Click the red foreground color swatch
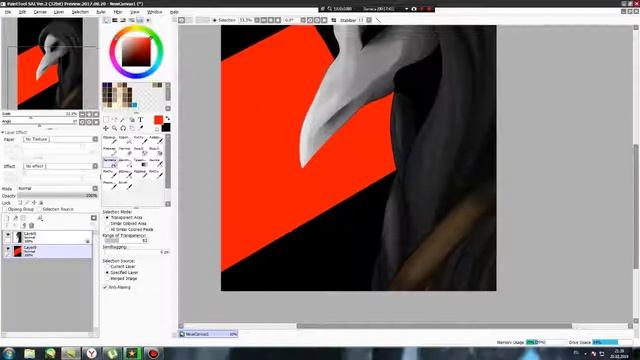 click(158, 120)
